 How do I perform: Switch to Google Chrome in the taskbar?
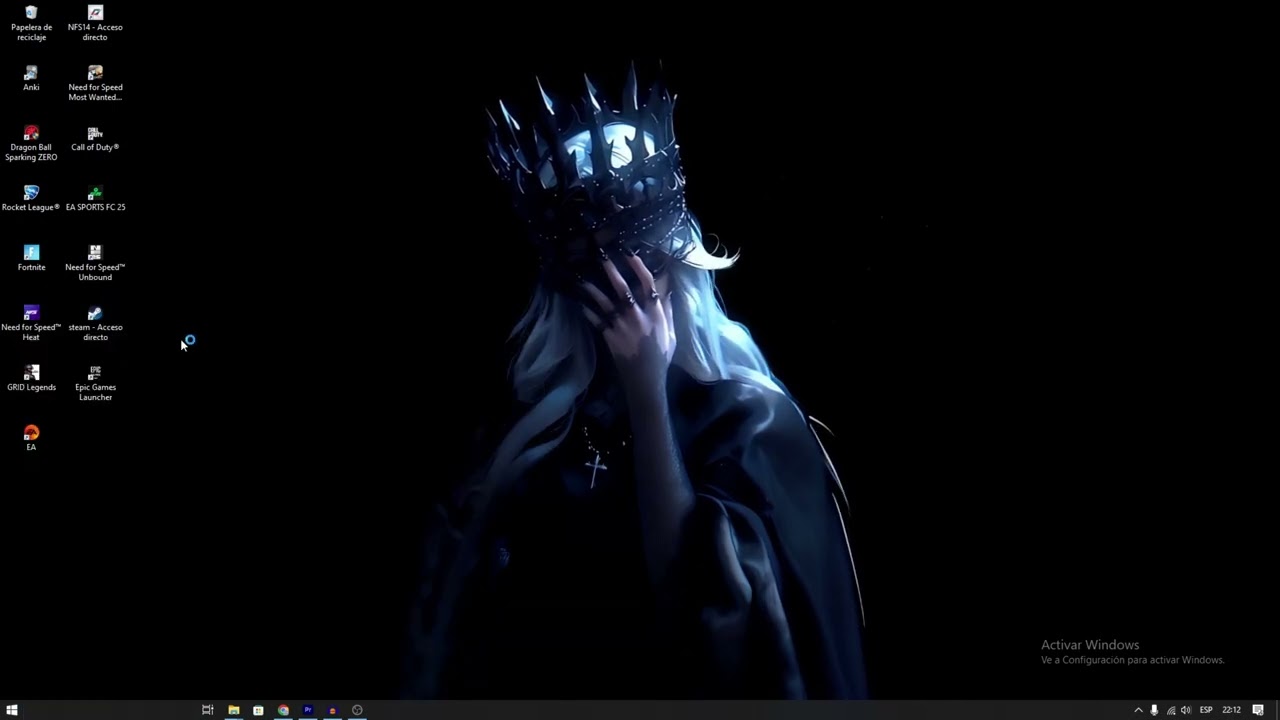[283, 710]
